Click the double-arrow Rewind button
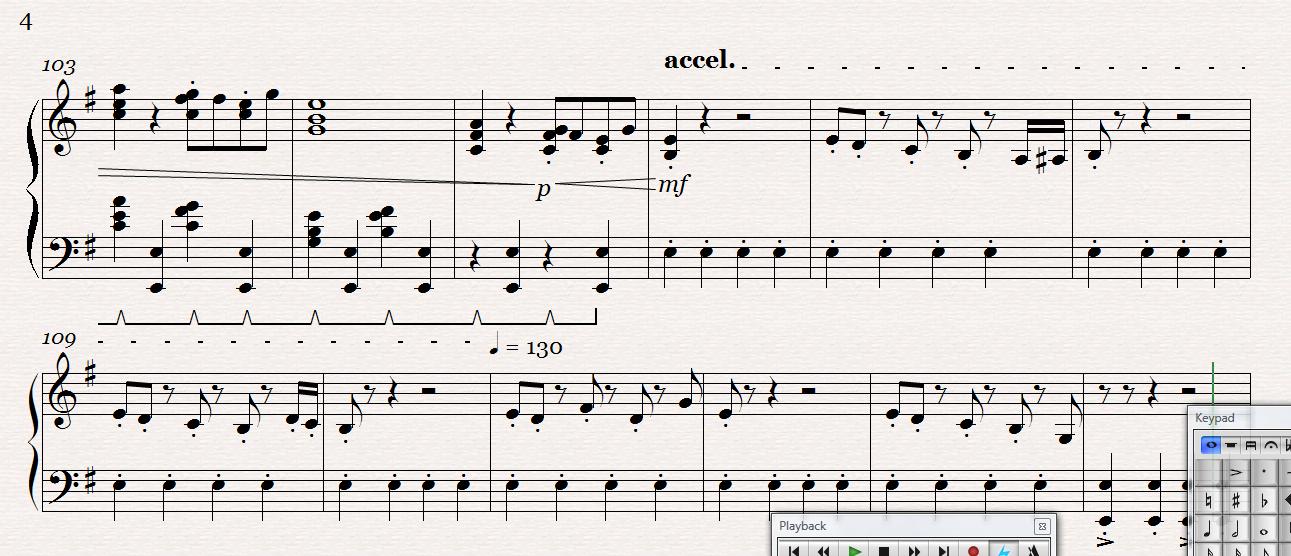Image resolution: width=1291 pixels, height=556 pixels. [824, 550]
